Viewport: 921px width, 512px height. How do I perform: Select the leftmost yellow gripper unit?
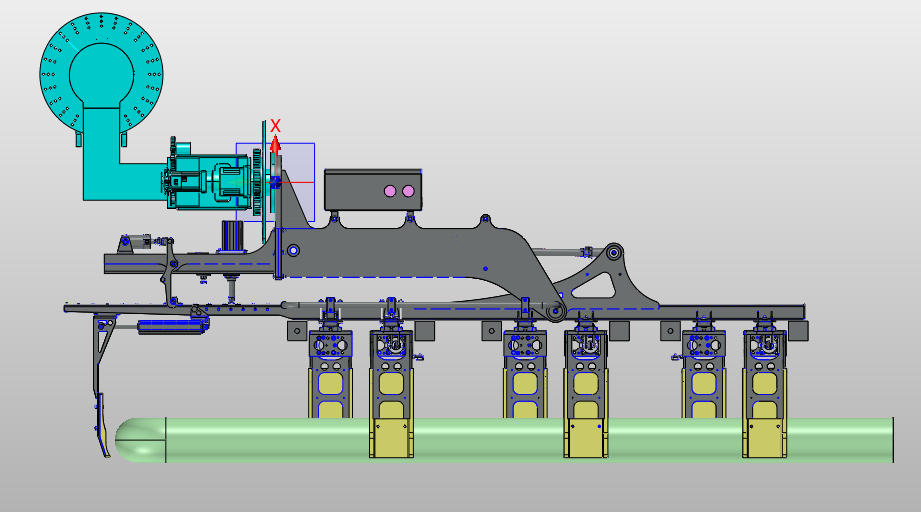point(331,373)
